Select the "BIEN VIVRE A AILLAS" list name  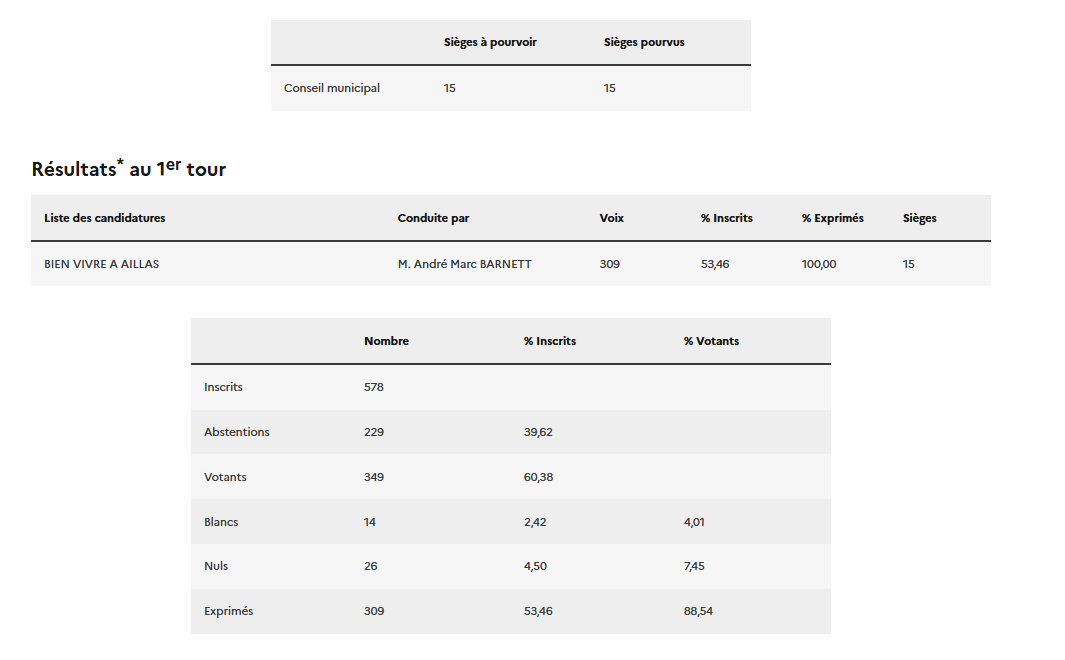click(102, 264)
